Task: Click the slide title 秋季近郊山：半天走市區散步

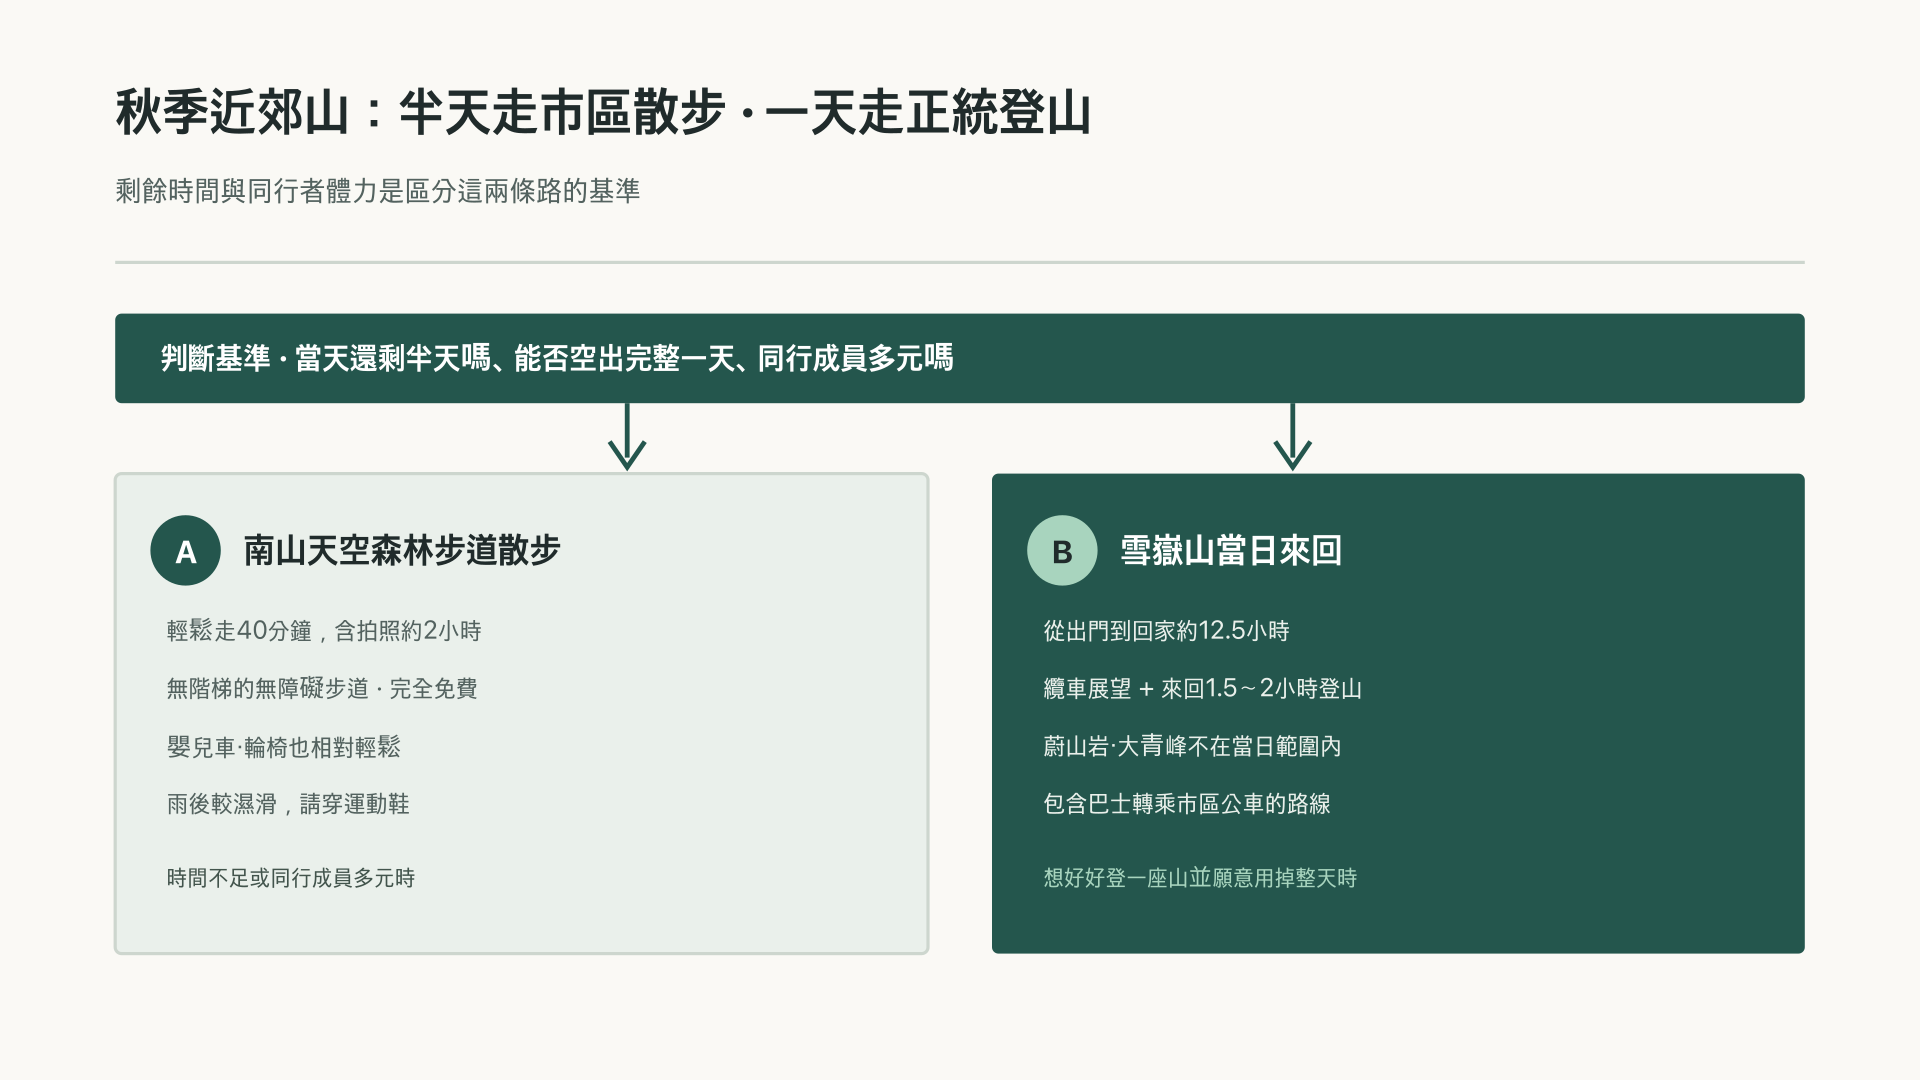Action: pyautogui.click(x=420, y=112)
